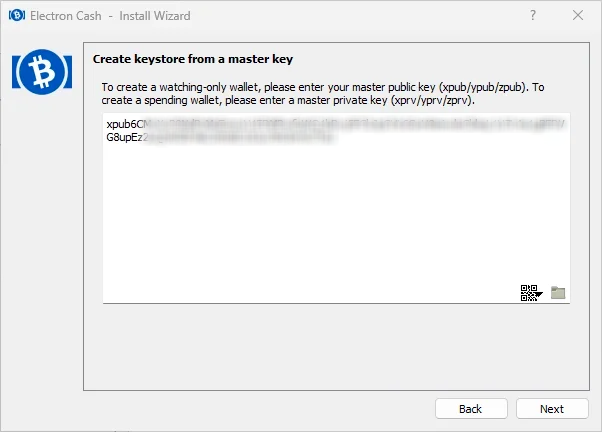602x432 pixels.
Task: Open the question mark help button
Action: [x=533, y=15]
